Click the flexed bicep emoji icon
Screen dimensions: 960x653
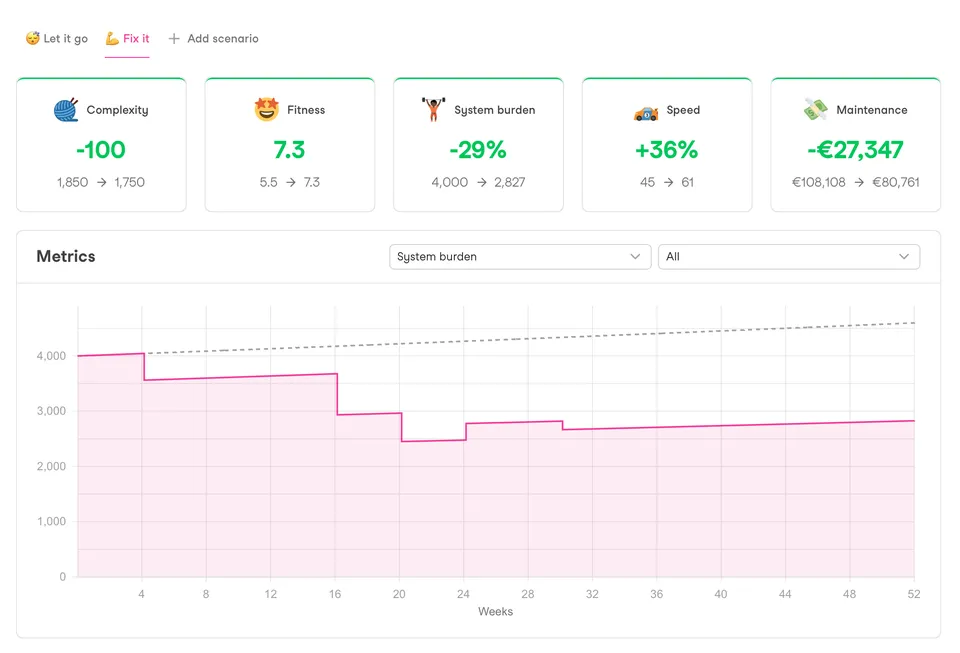[x=113, y=39]
